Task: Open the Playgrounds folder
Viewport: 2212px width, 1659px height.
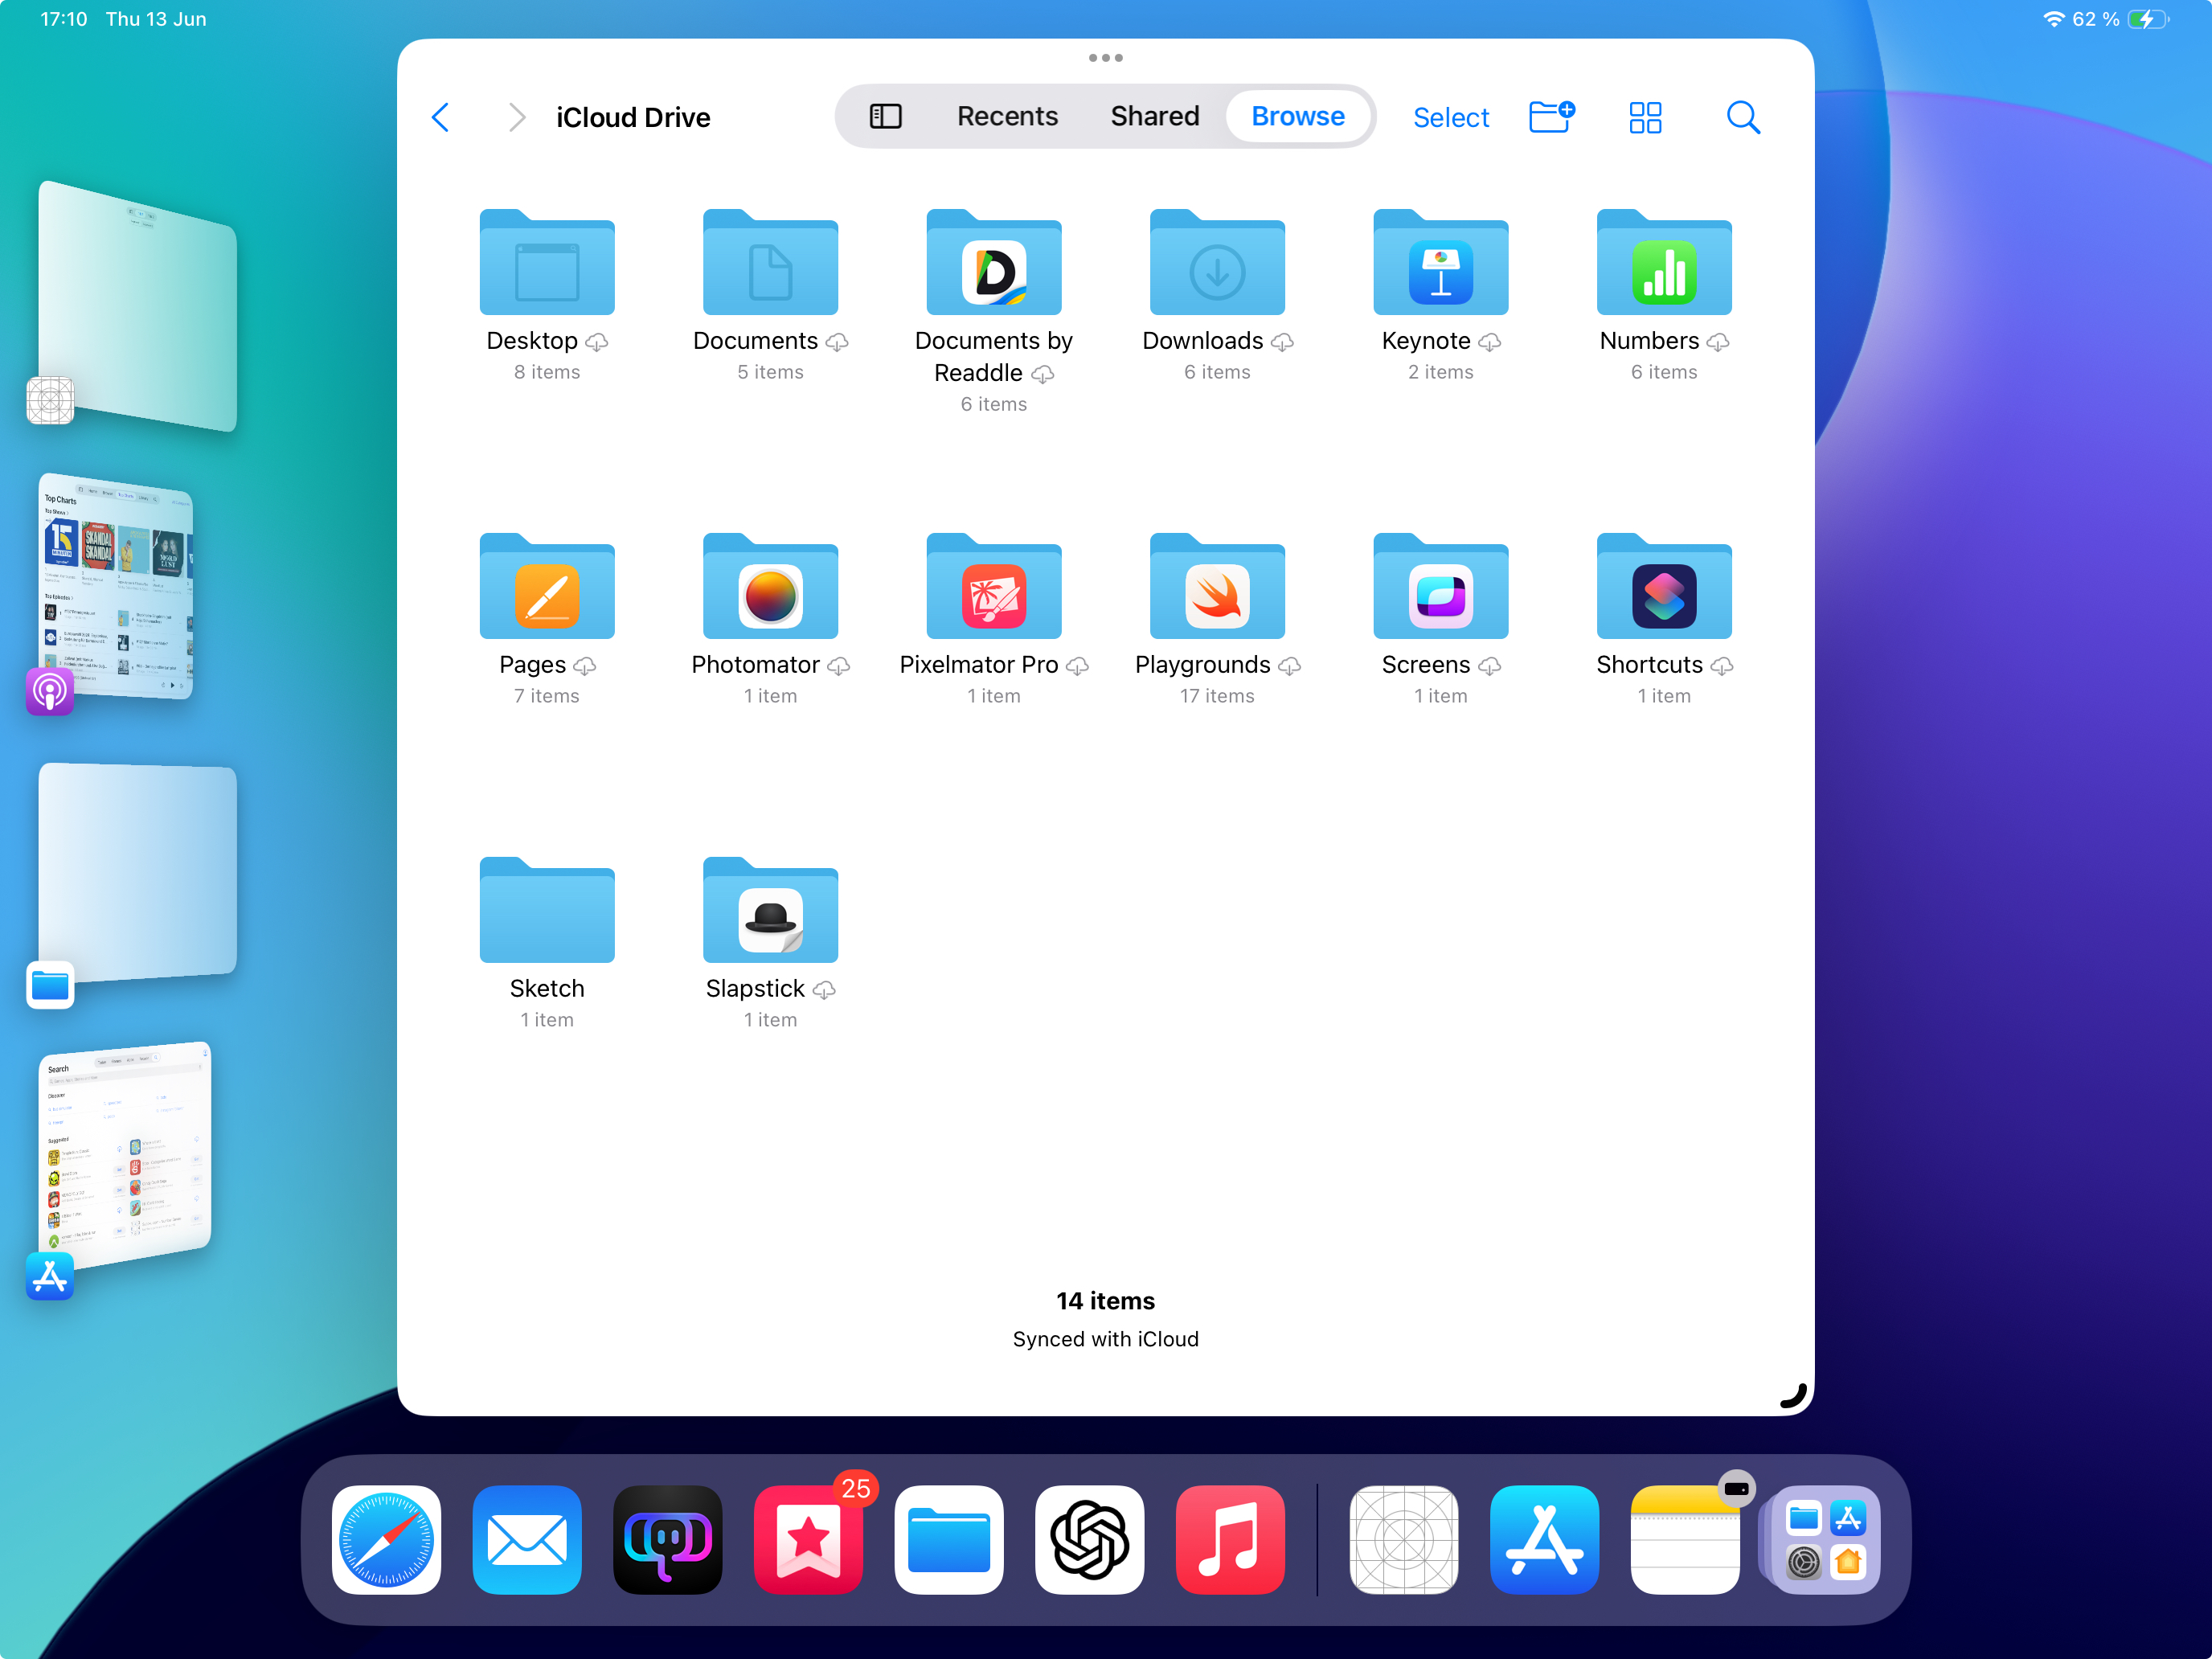Action: pos(1216,590)
